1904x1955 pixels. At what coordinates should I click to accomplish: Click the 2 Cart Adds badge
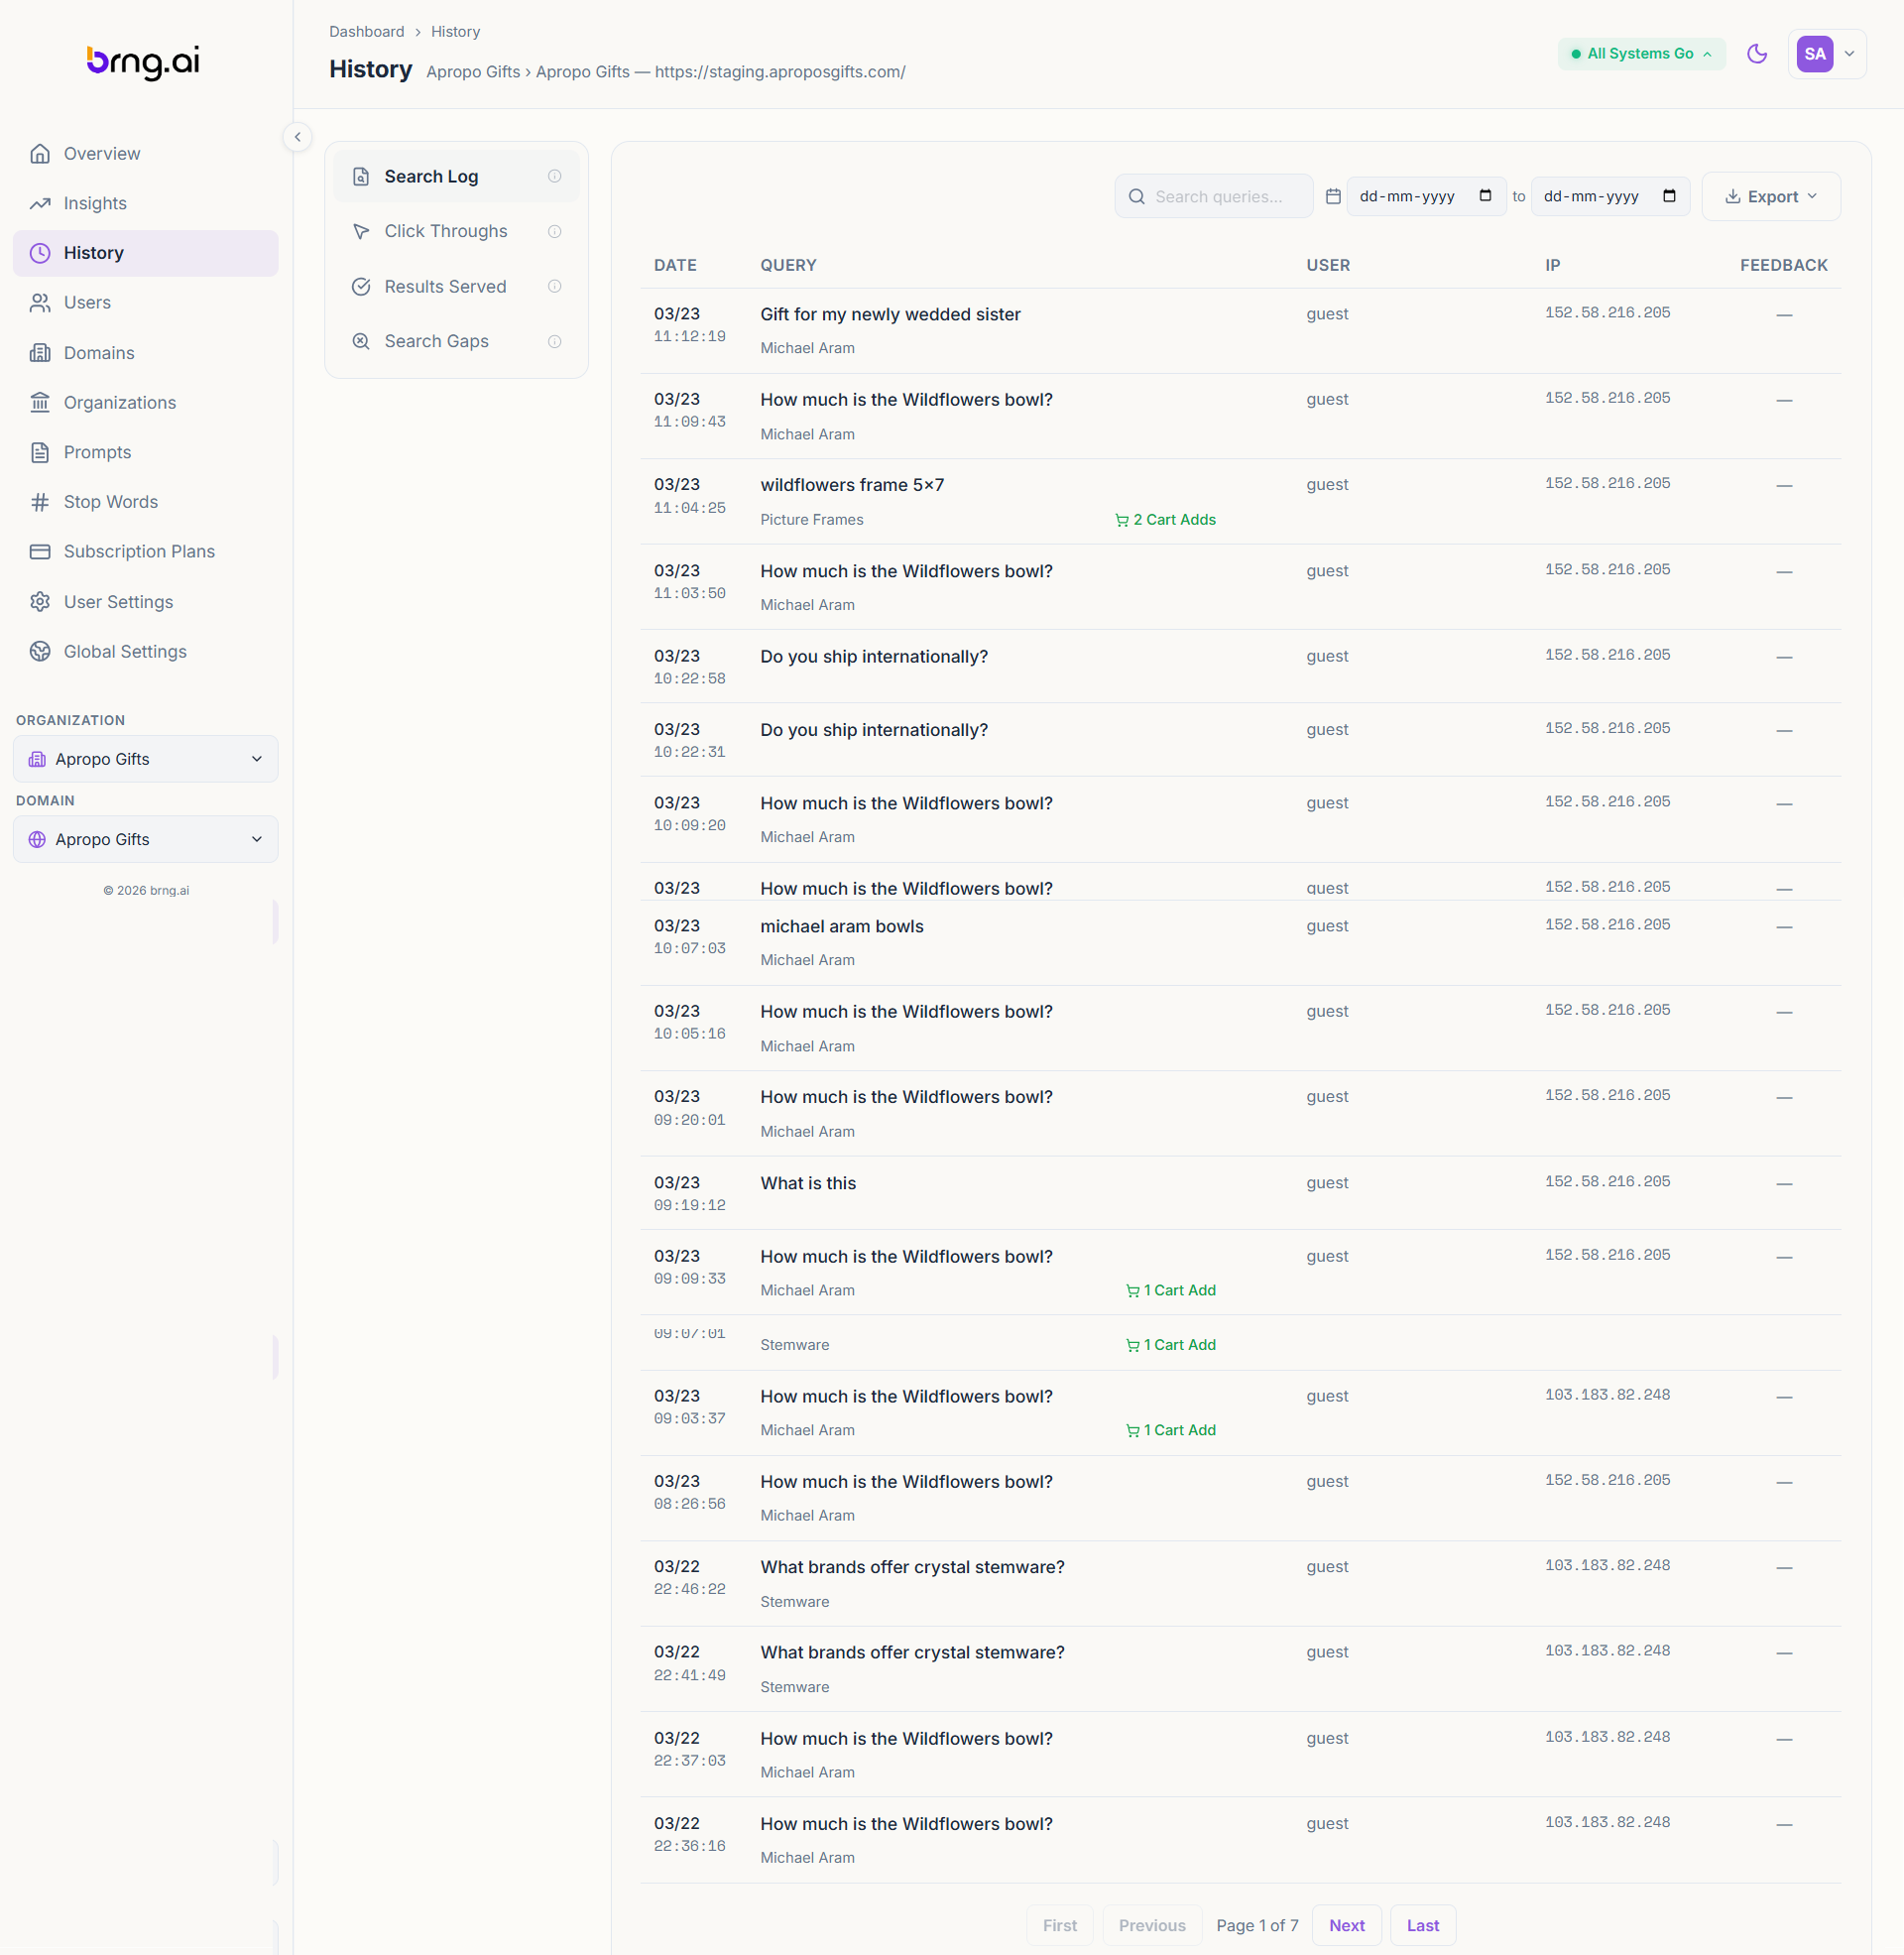pyautogui.click(x=1166, y=520)
